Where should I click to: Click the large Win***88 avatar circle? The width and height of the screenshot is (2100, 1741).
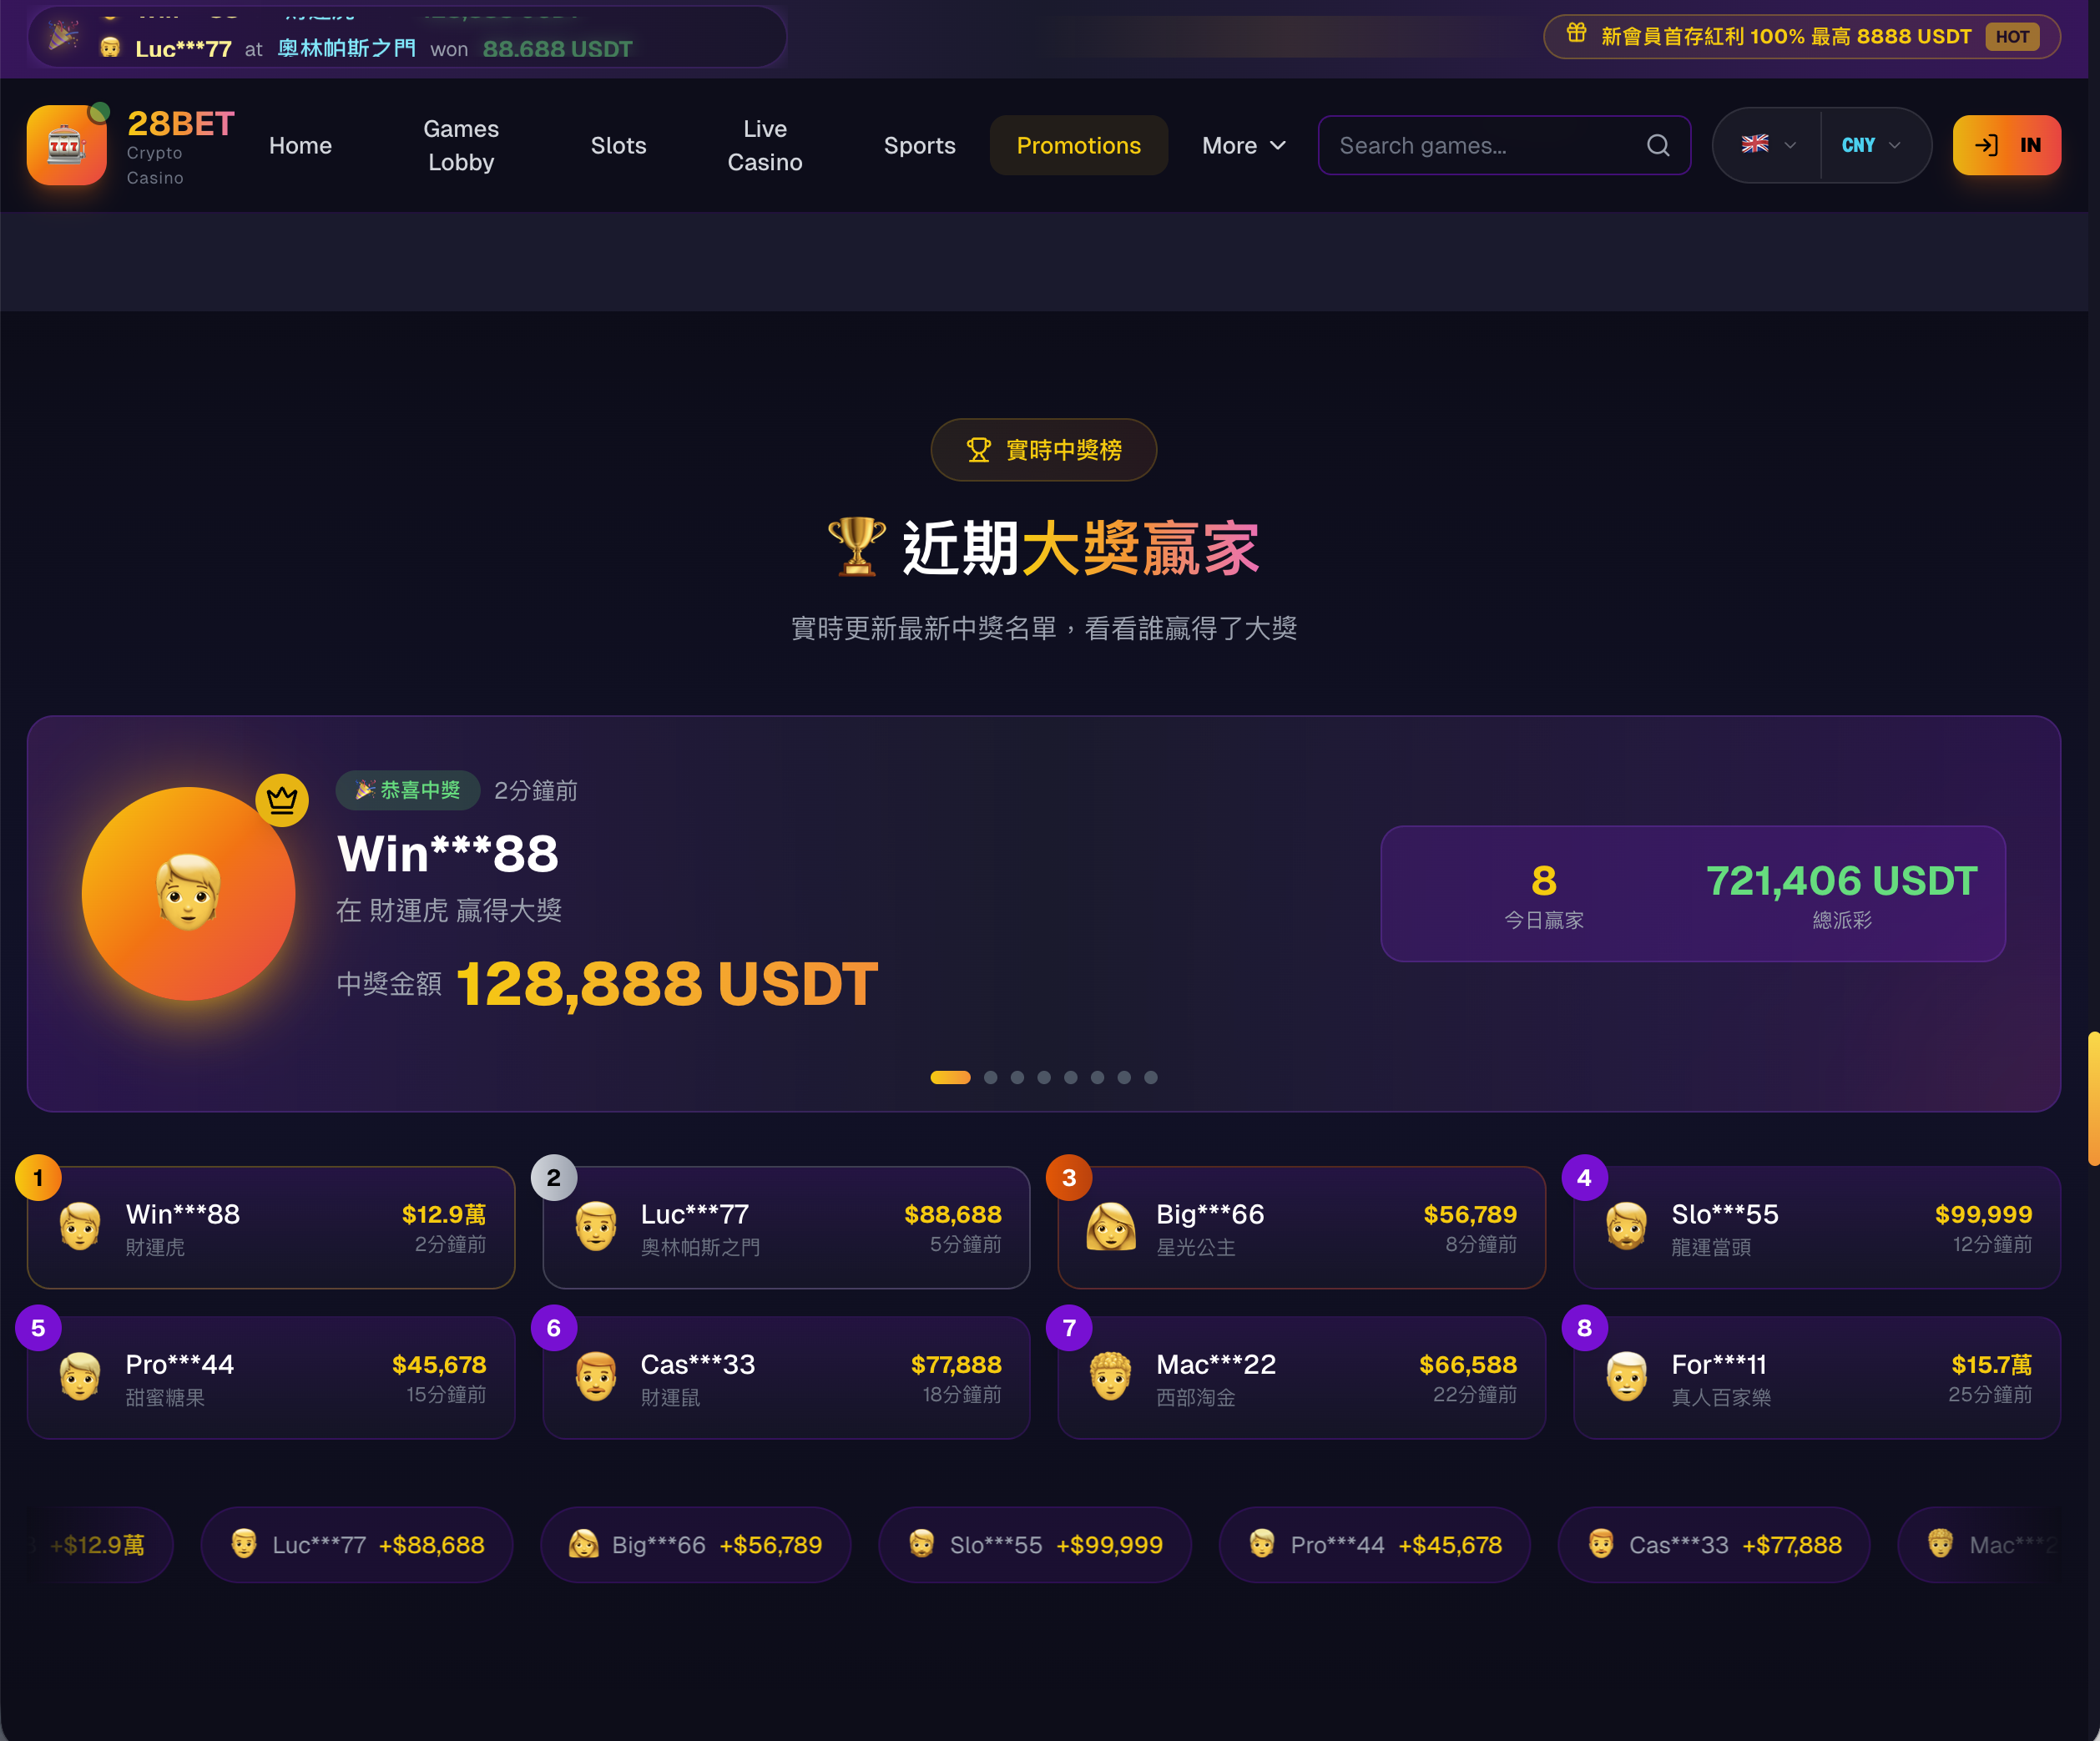[188, 894]
